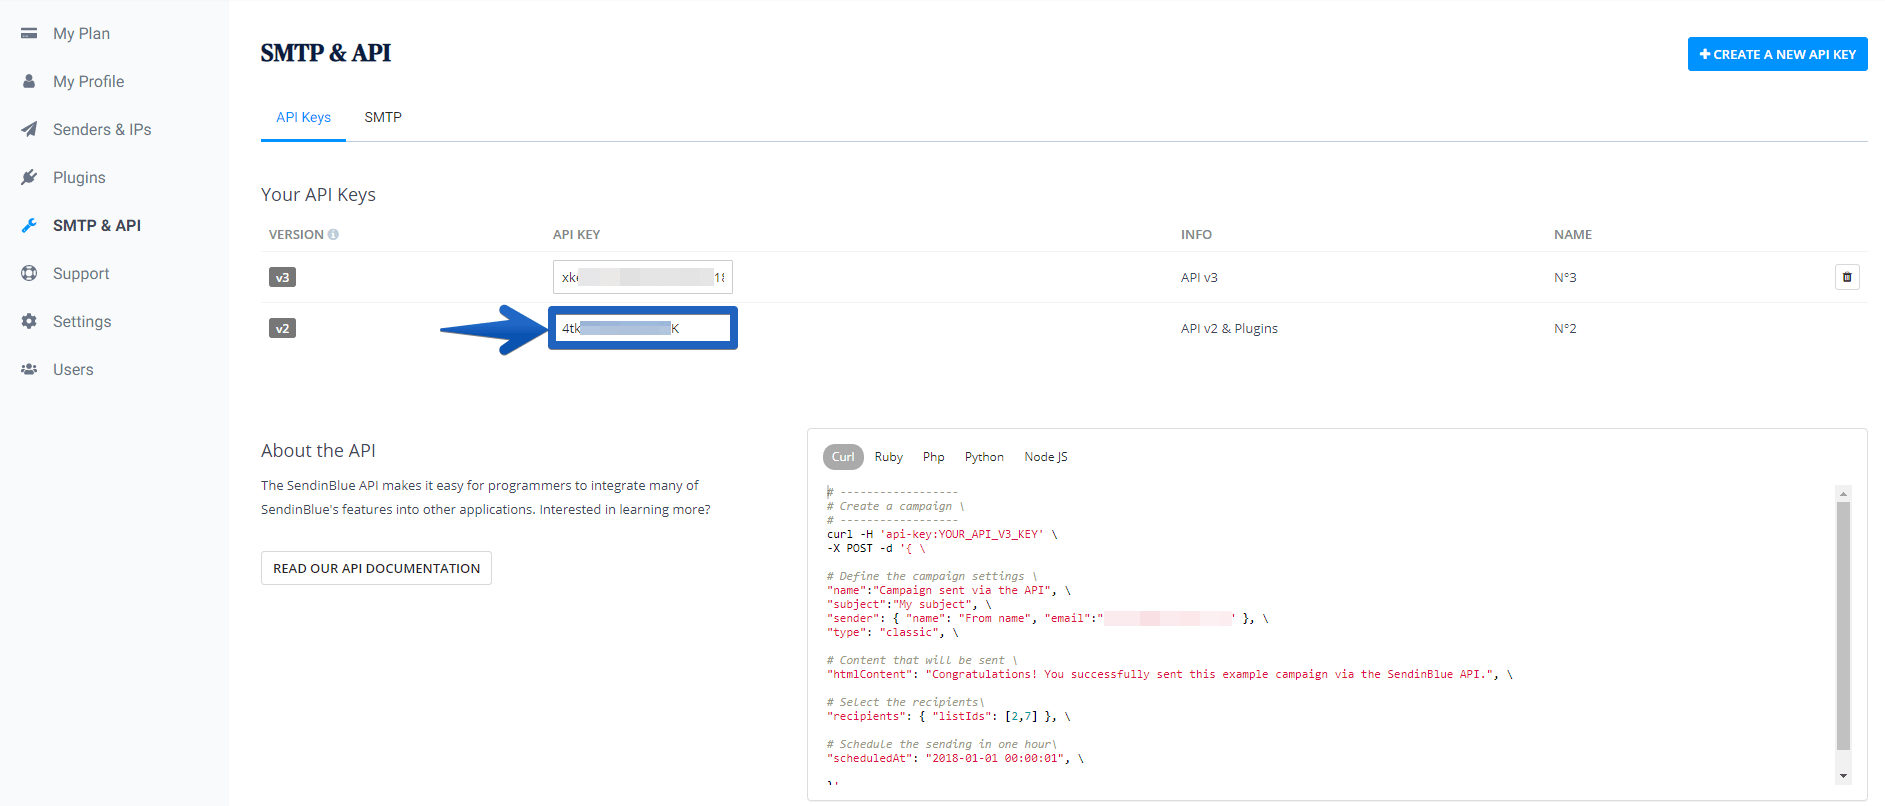Click the Users group icon
Viewport: 1885px width, 806px height.
tap(29, 369)
